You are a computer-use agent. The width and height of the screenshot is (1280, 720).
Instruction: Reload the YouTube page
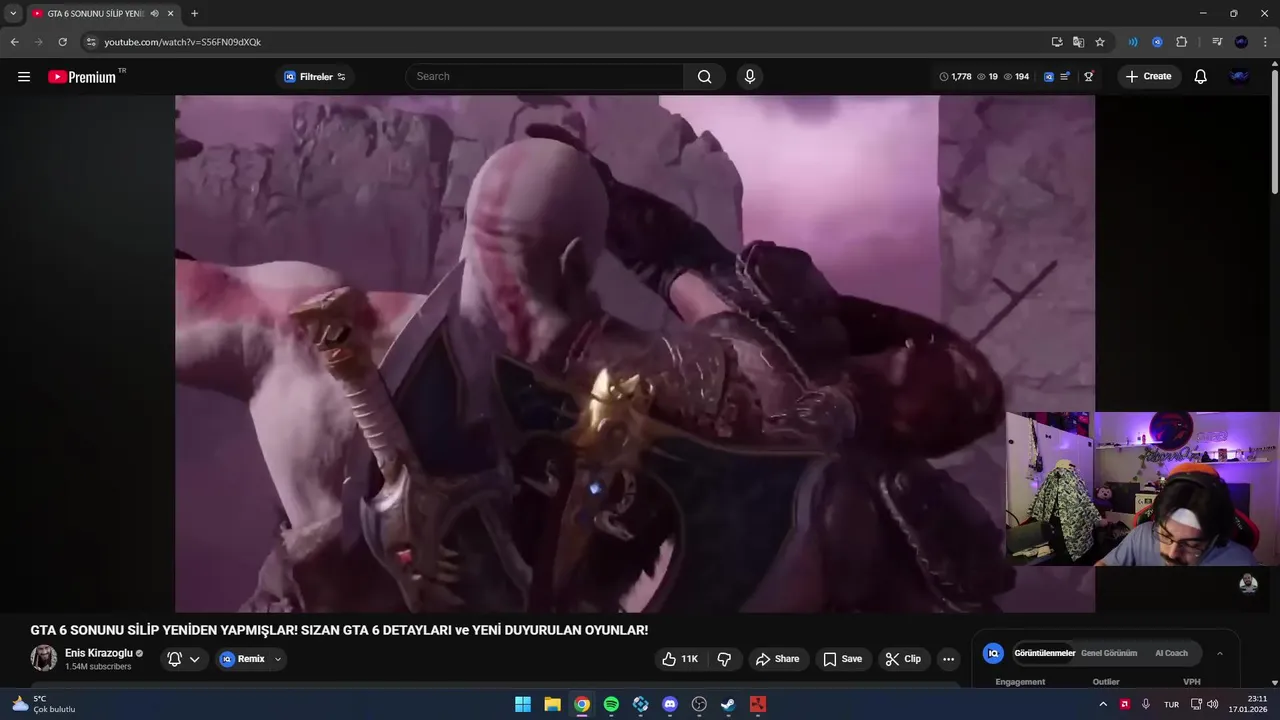[x=62, y=42]
